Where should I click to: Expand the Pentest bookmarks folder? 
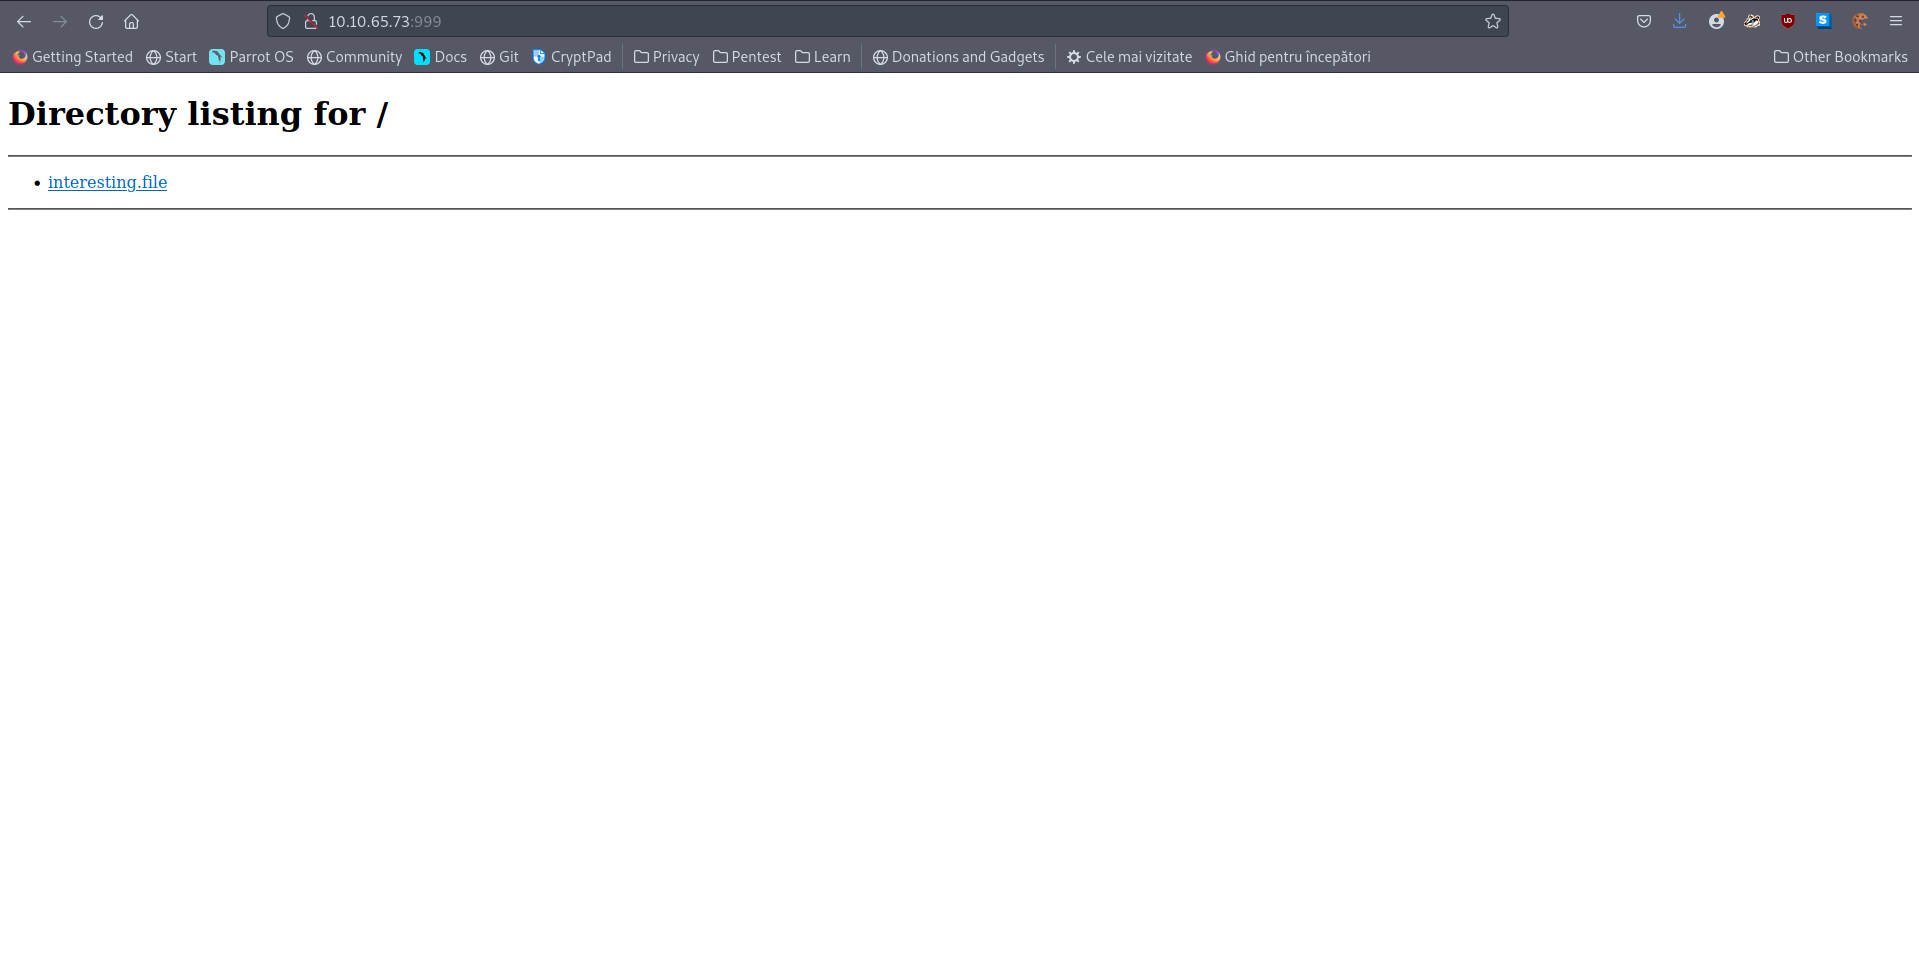746,57
